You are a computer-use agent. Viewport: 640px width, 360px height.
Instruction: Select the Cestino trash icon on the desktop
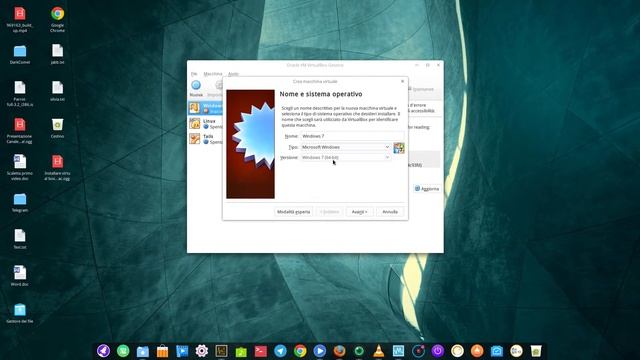pyautogui.click(x=57, y=128)
